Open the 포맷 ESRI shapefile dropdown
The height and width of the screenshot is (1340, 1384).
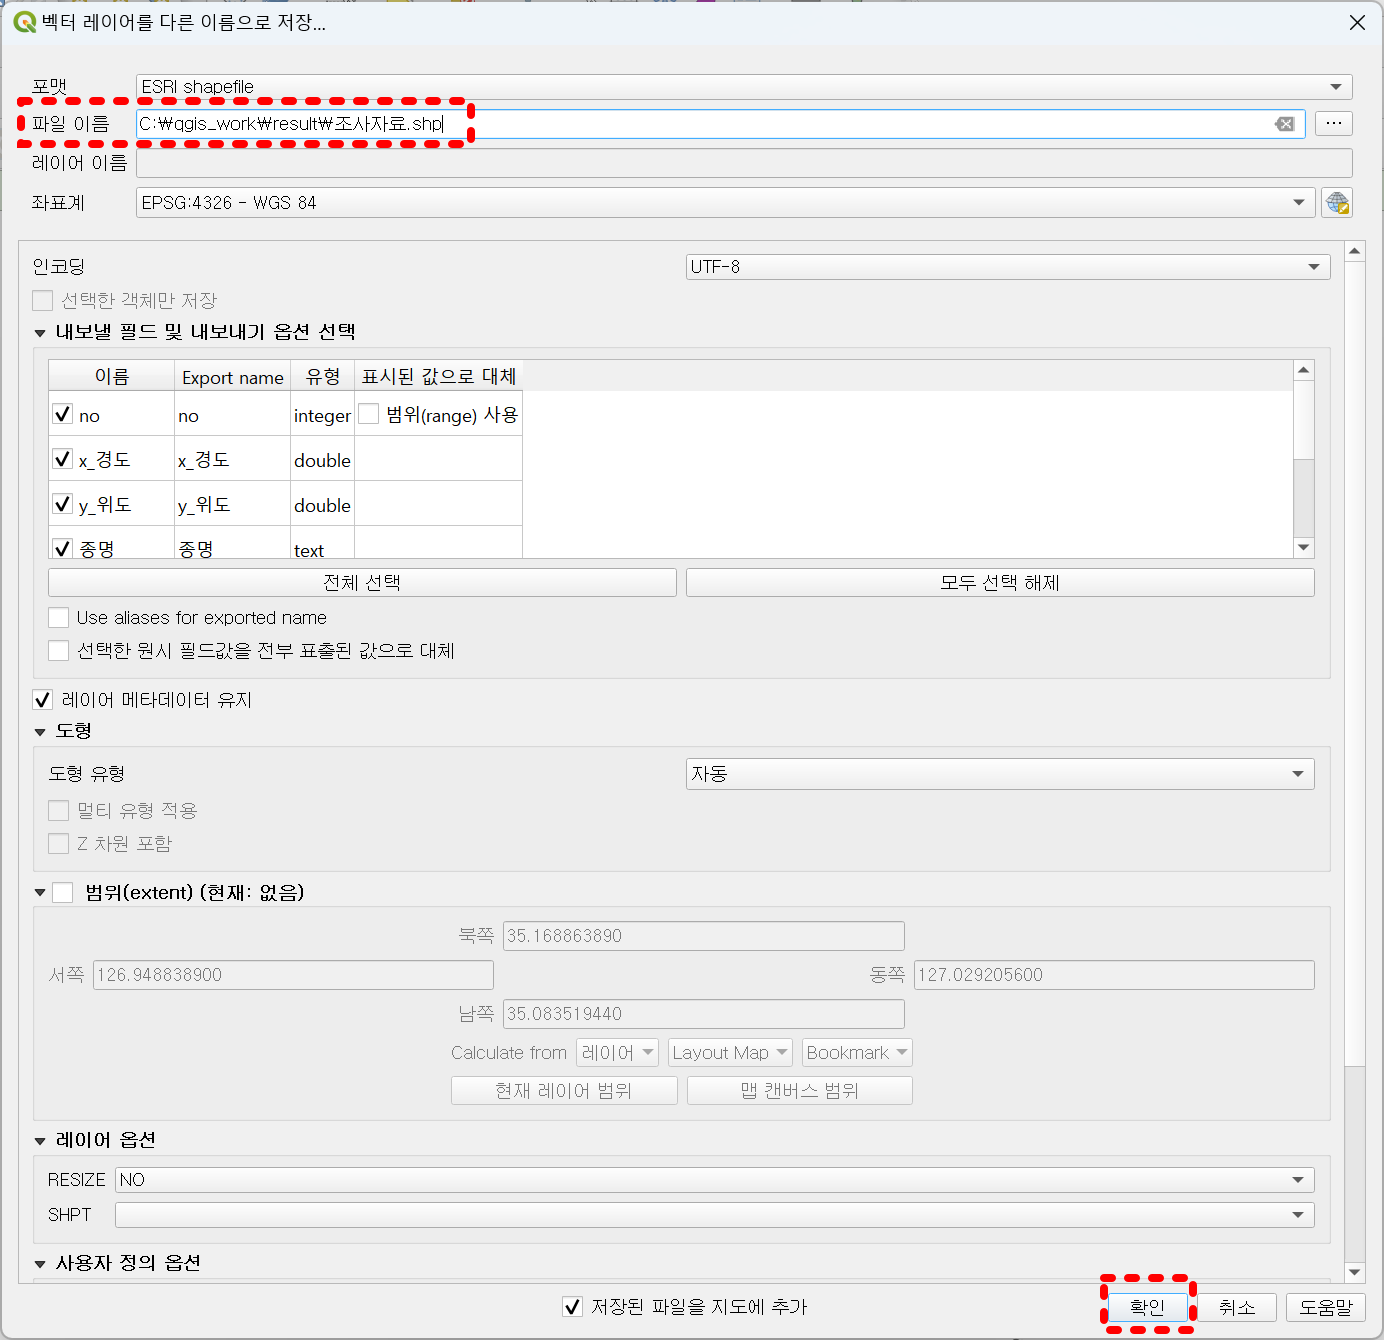pos(744,87)
